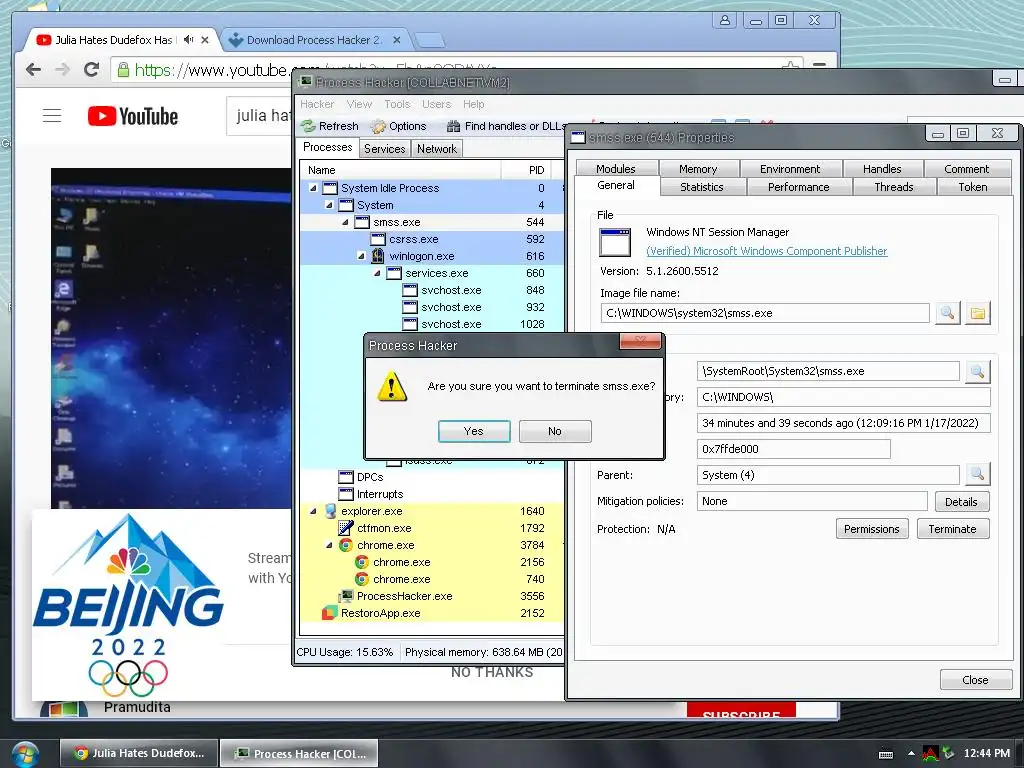Open the Verified Microsoft Windows Component Publisher link

click(767, 251)
